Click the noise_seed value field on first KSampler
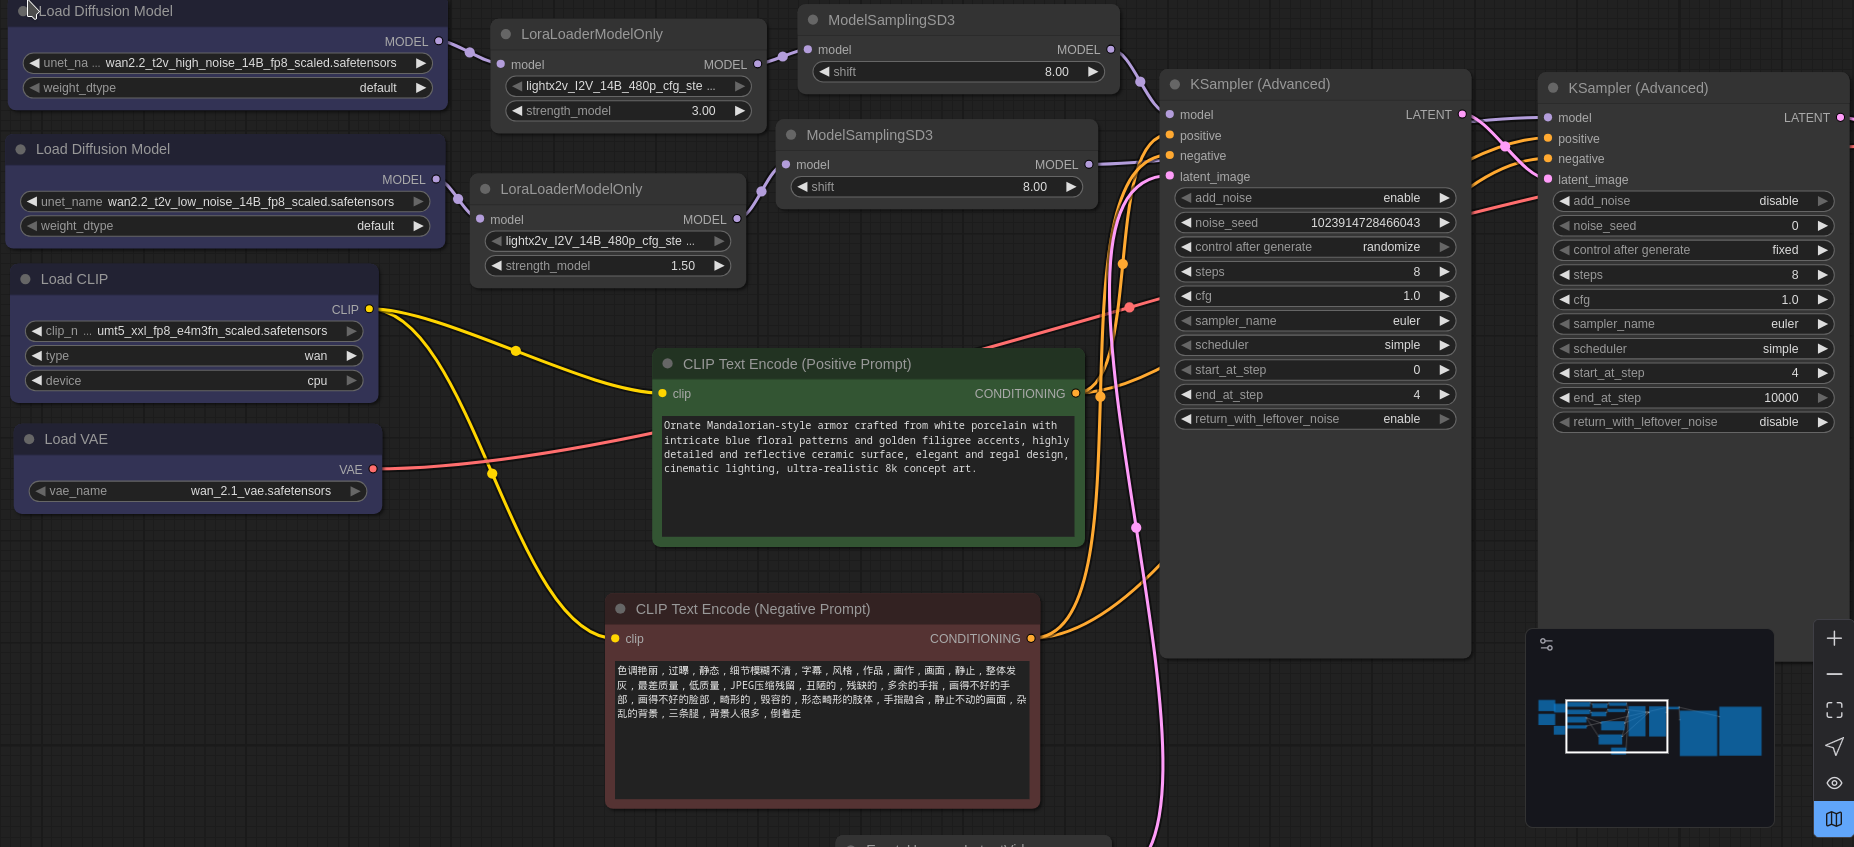Screen dimensions: 1854x847 click(1315, 223)
